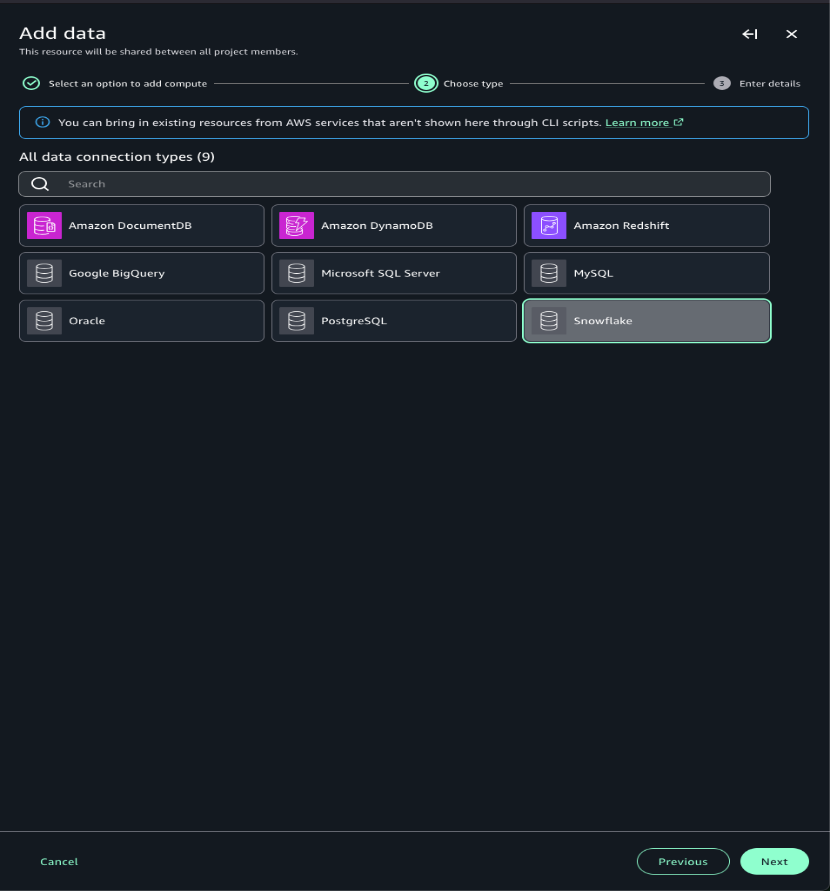Click the 'Enter details' step label
The width and height of the screenshot is (830, 891).
point(770,84)
